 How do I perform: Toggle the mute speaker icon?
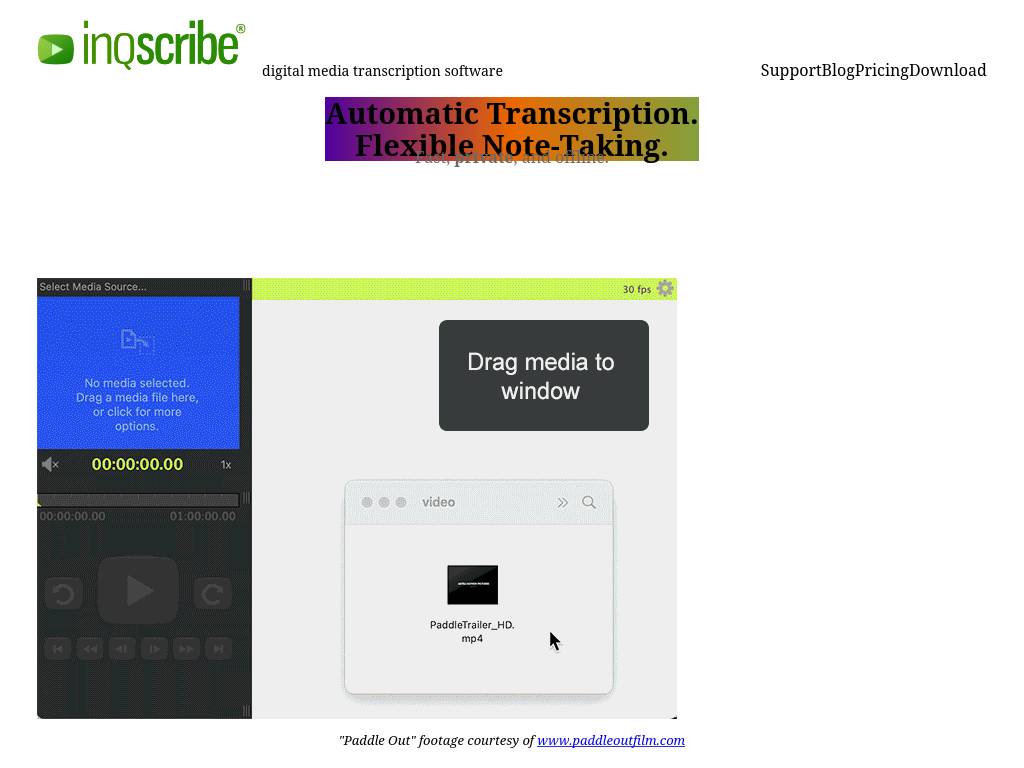50,464
